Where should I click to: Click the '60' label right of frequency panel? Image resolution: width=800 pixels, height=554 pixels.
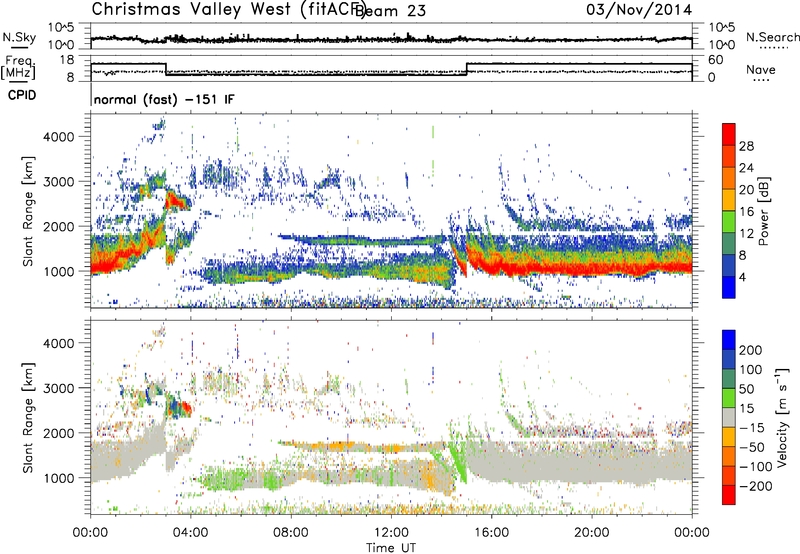point(716,60)
